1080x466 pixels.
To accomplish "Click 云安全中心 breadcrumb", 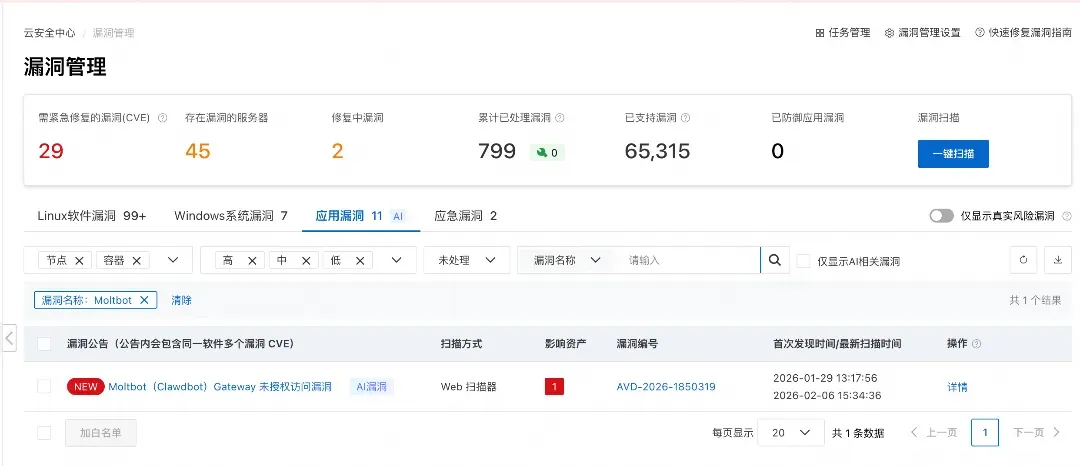I will click(x=50, y=32).
